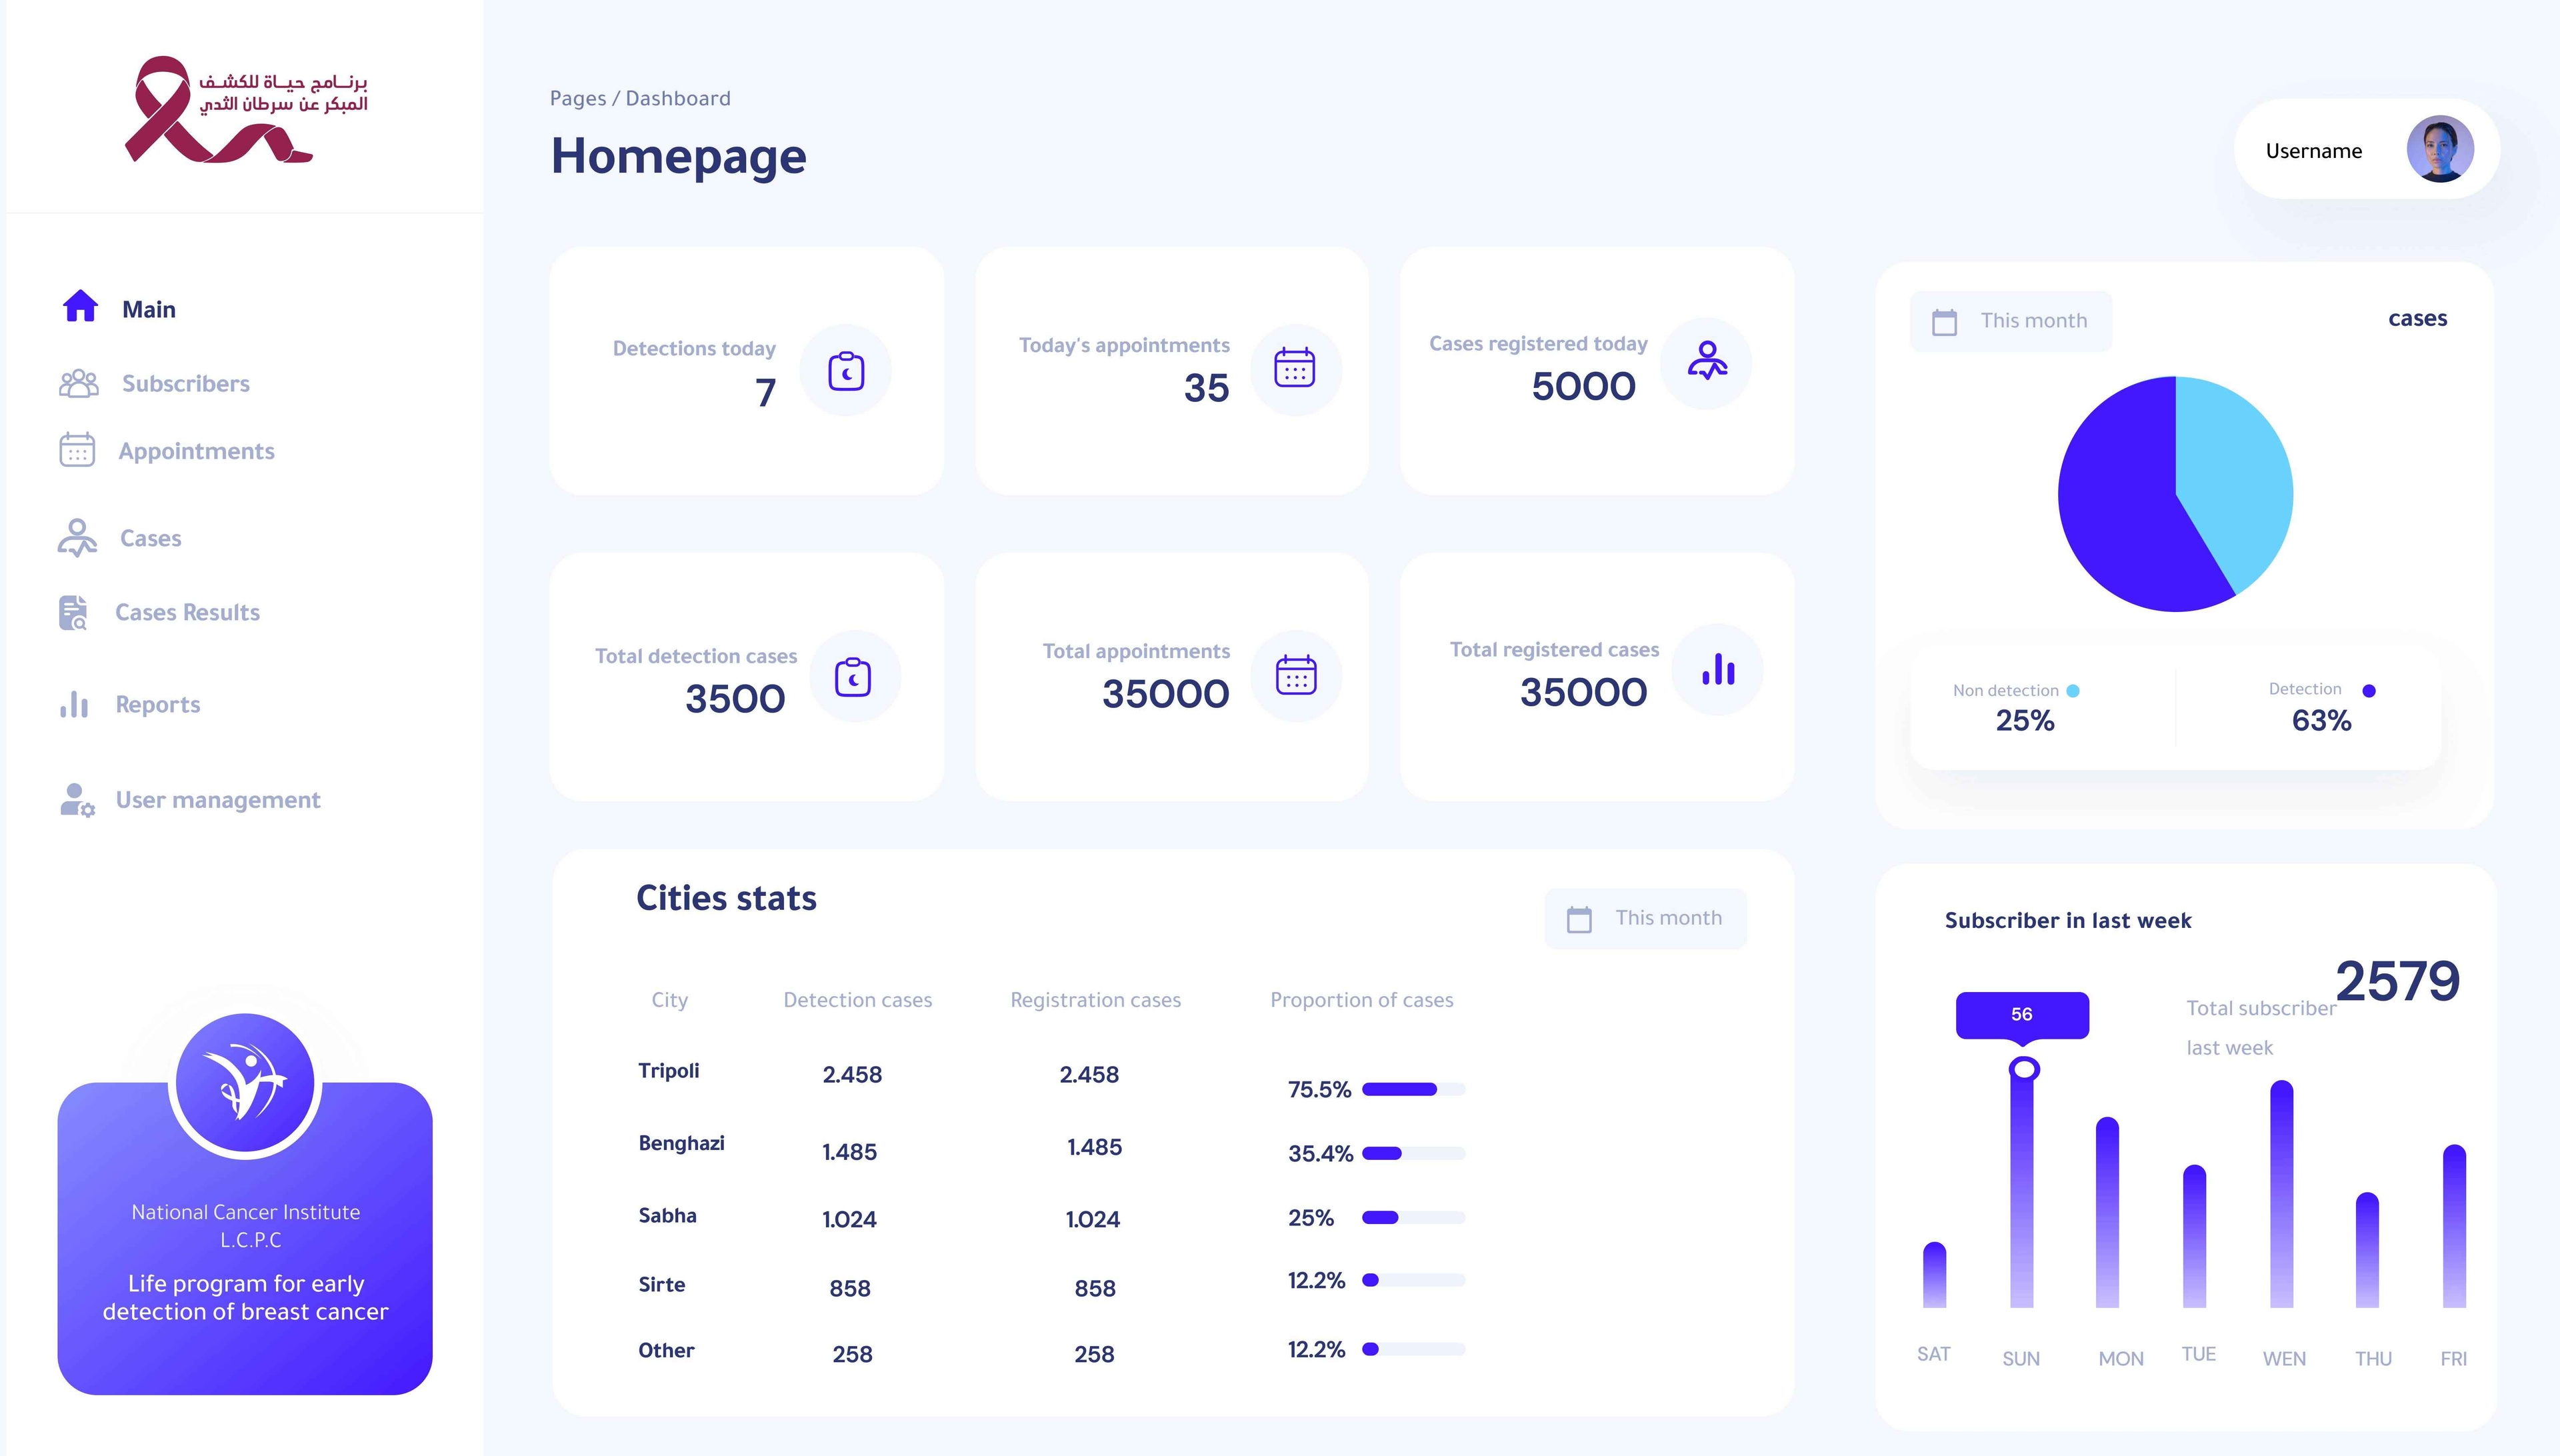2560x1456 pixels.
Task: Click the calendar icon in Total appointments
Action: [1295, 675]
